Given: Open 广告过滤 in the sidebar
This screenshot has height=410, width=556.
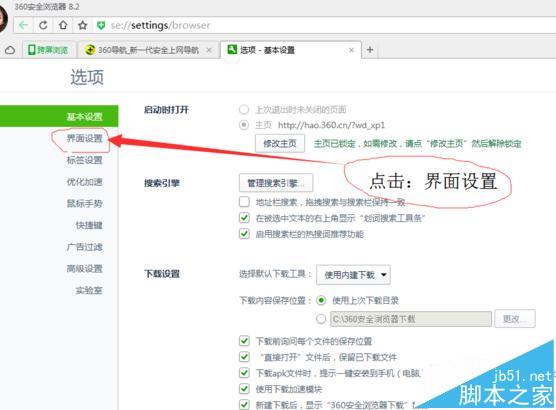Looking at the screenshot, I should (84, 247).
